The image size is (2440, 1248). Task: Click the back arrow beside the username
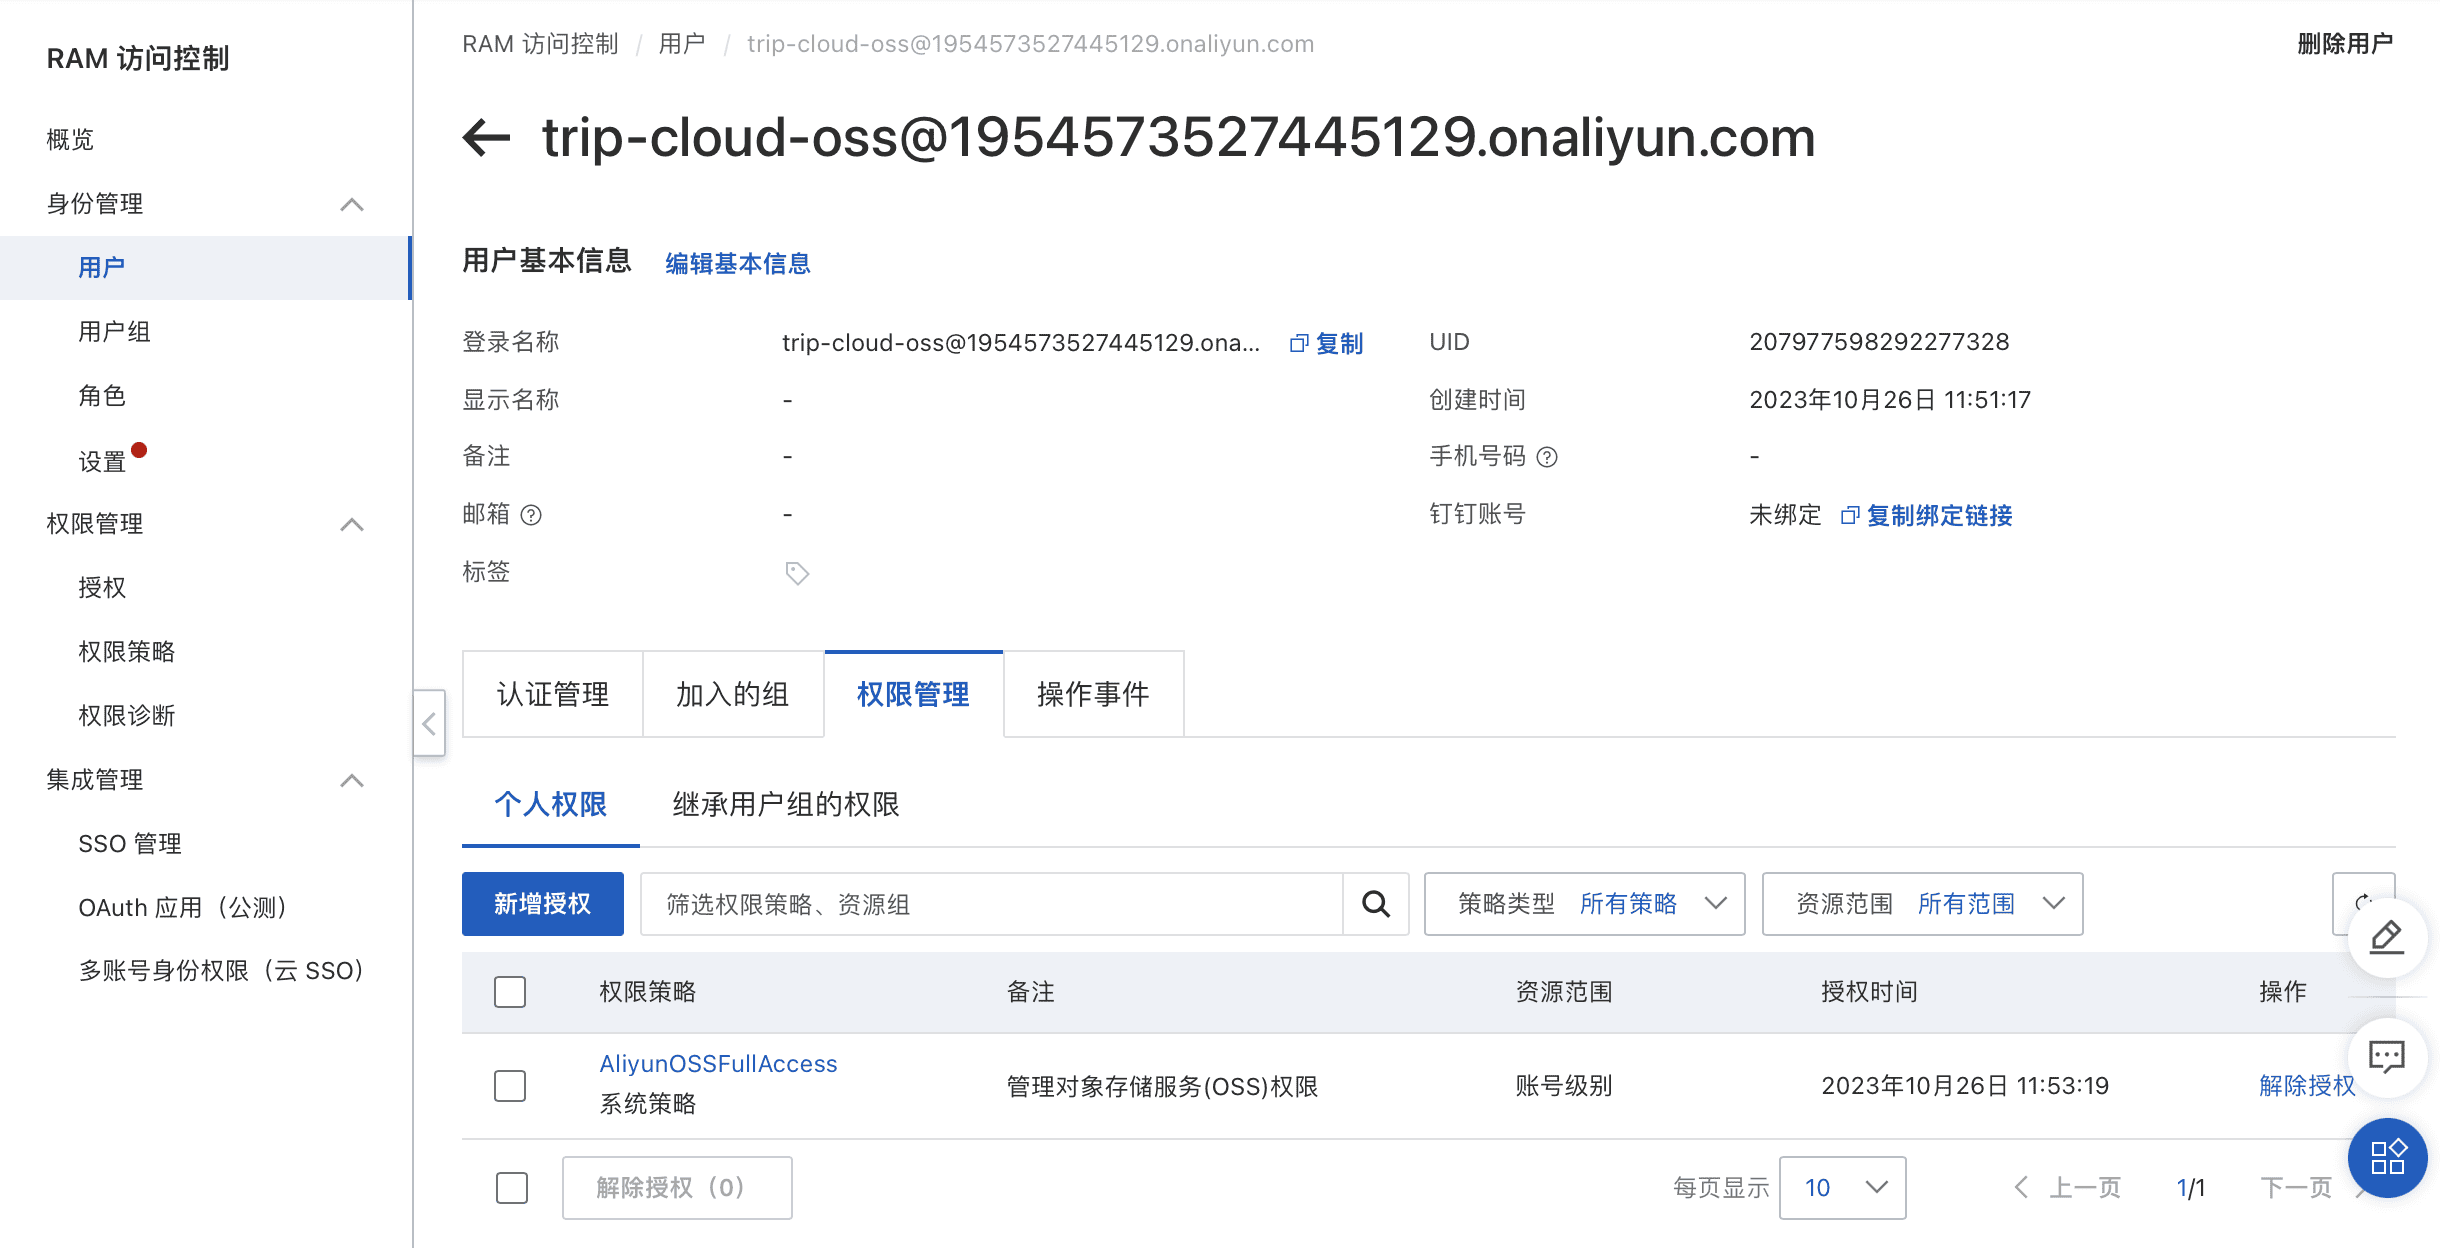coord(487,138)
